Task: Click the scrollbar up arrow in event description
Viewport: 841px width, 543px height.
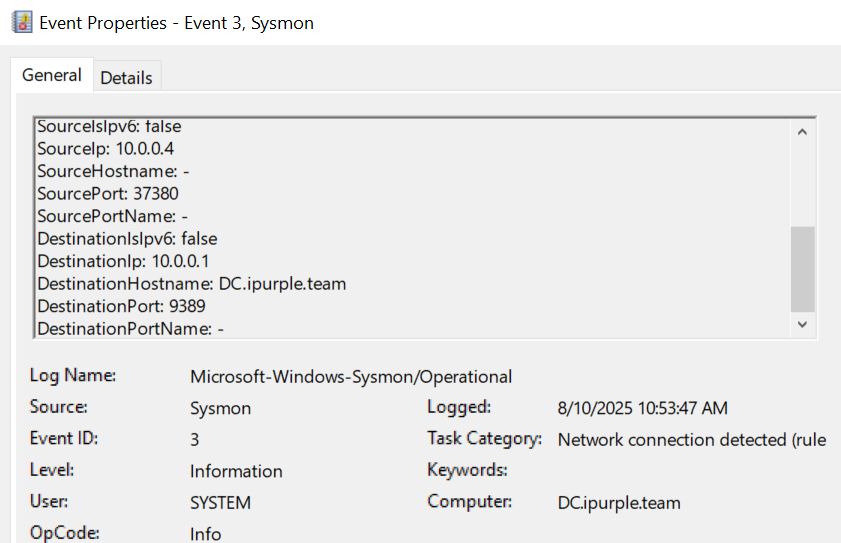Action: 802,132
